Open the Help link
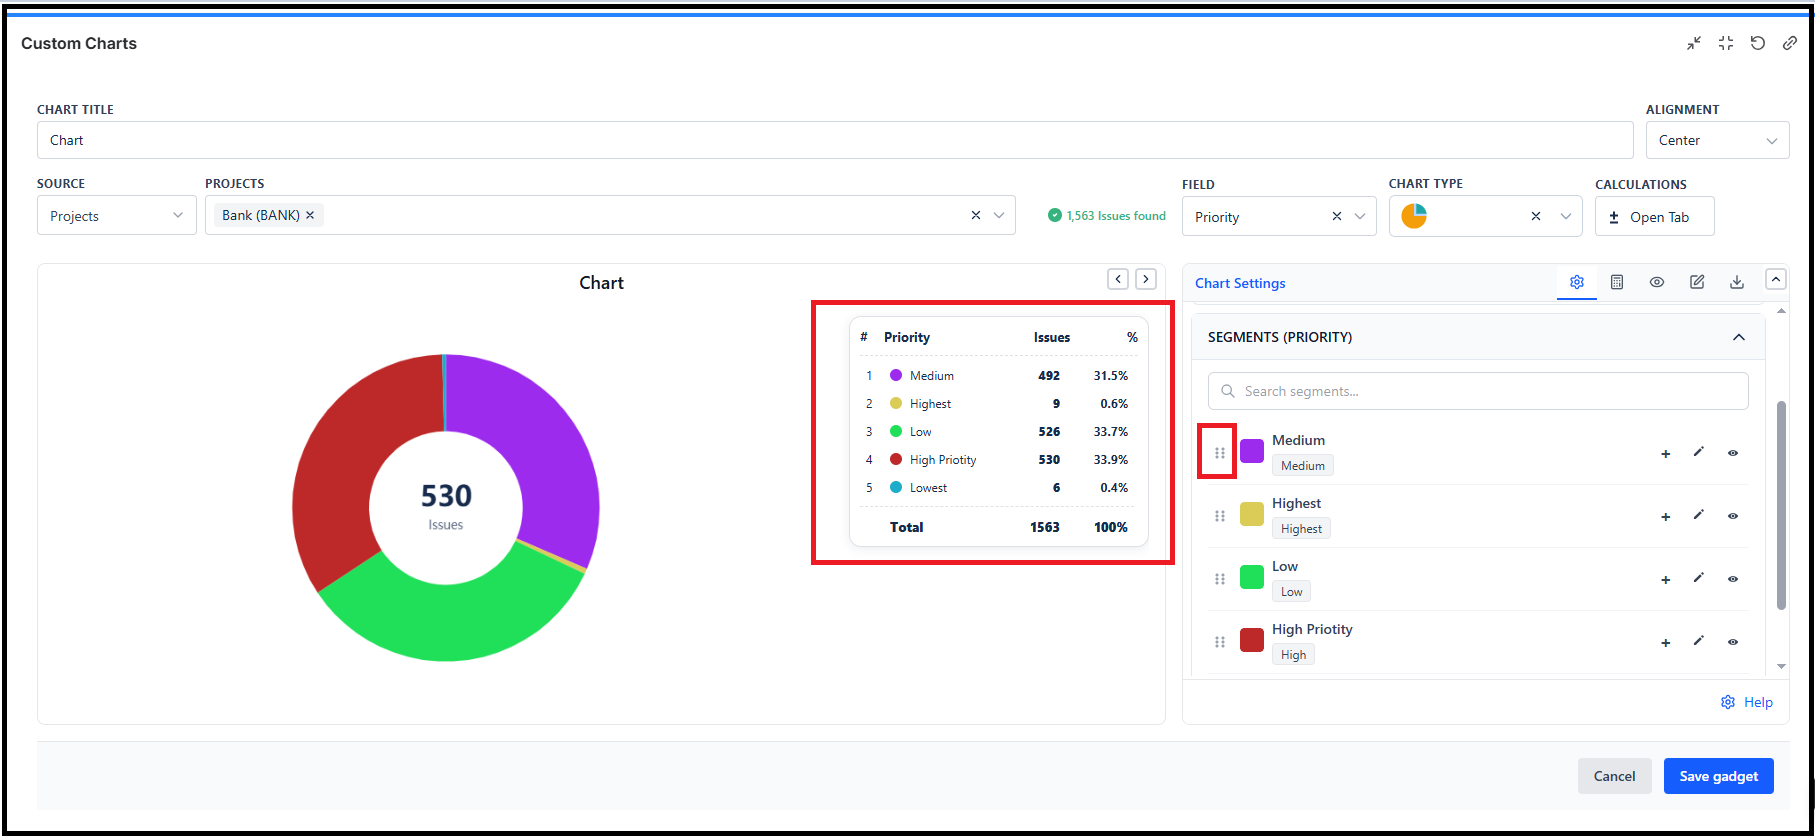 click(x=1746, y=702)
